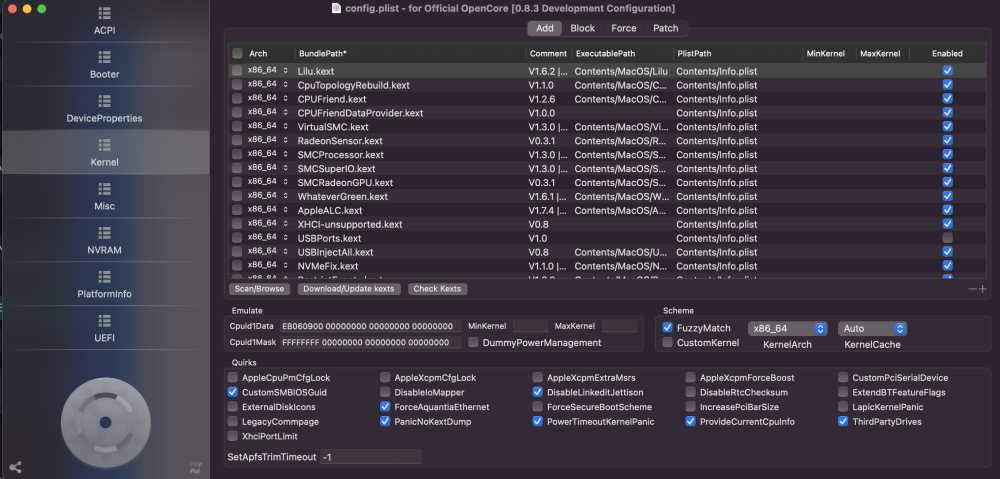Change Arch stepper for Lilu.kext

pyautogui.click(x=286, y=71)
